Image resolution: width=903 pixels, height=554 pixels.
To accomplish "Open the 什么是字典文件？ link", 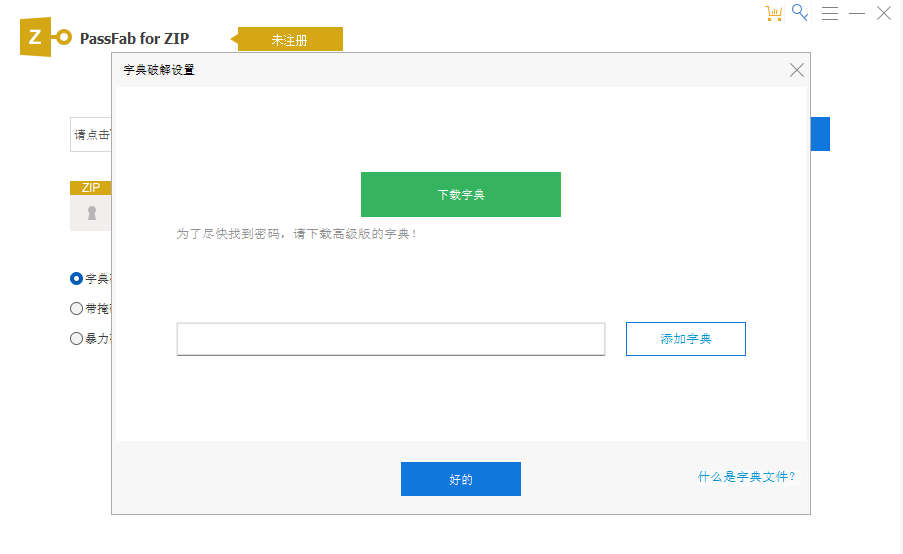I will click(746, 477).
